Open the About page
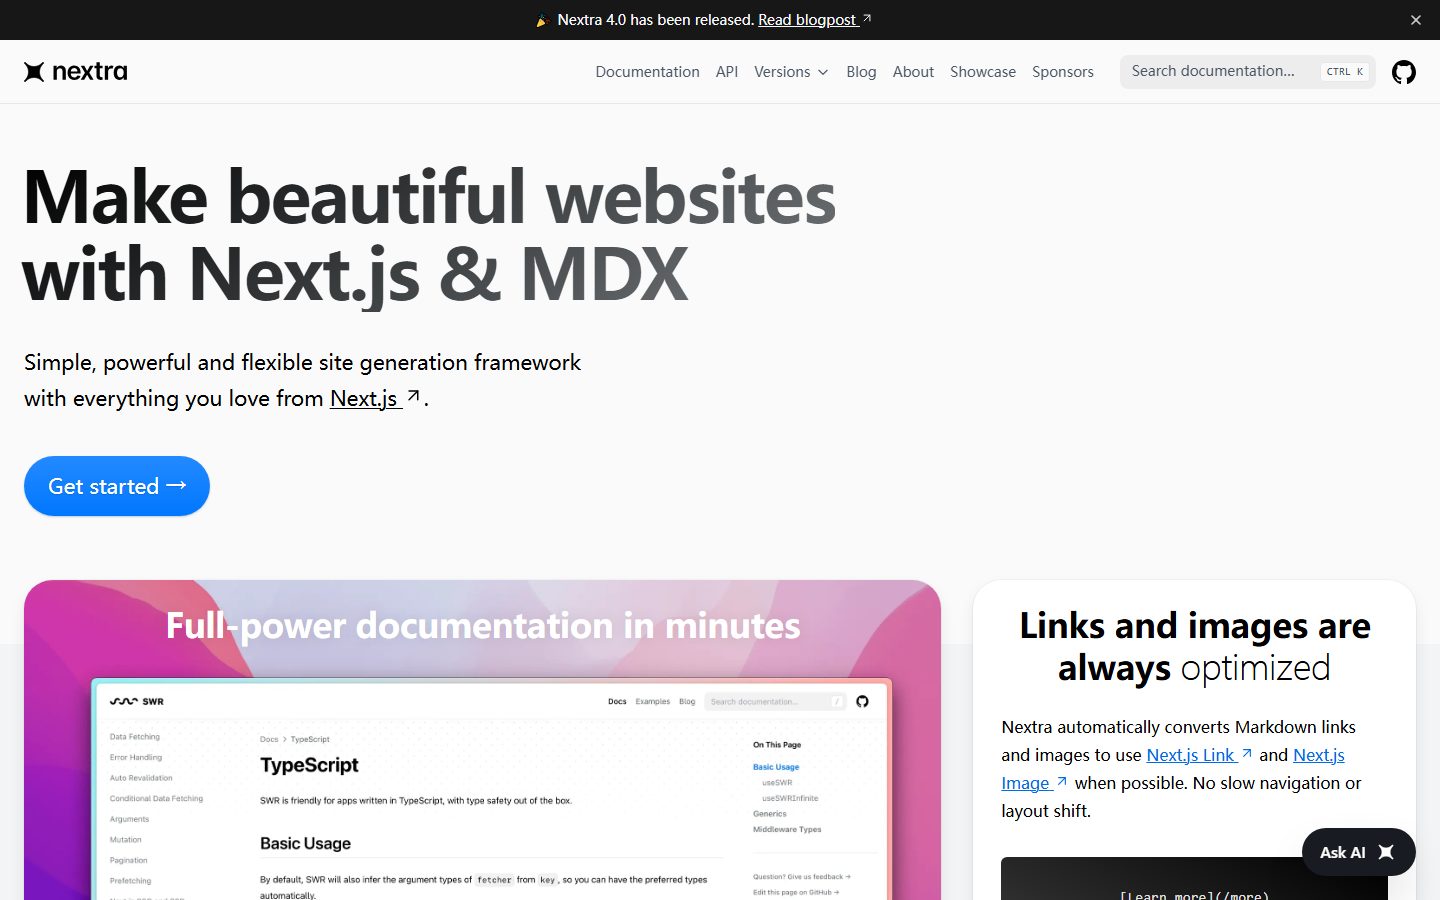 click(913, 72)
